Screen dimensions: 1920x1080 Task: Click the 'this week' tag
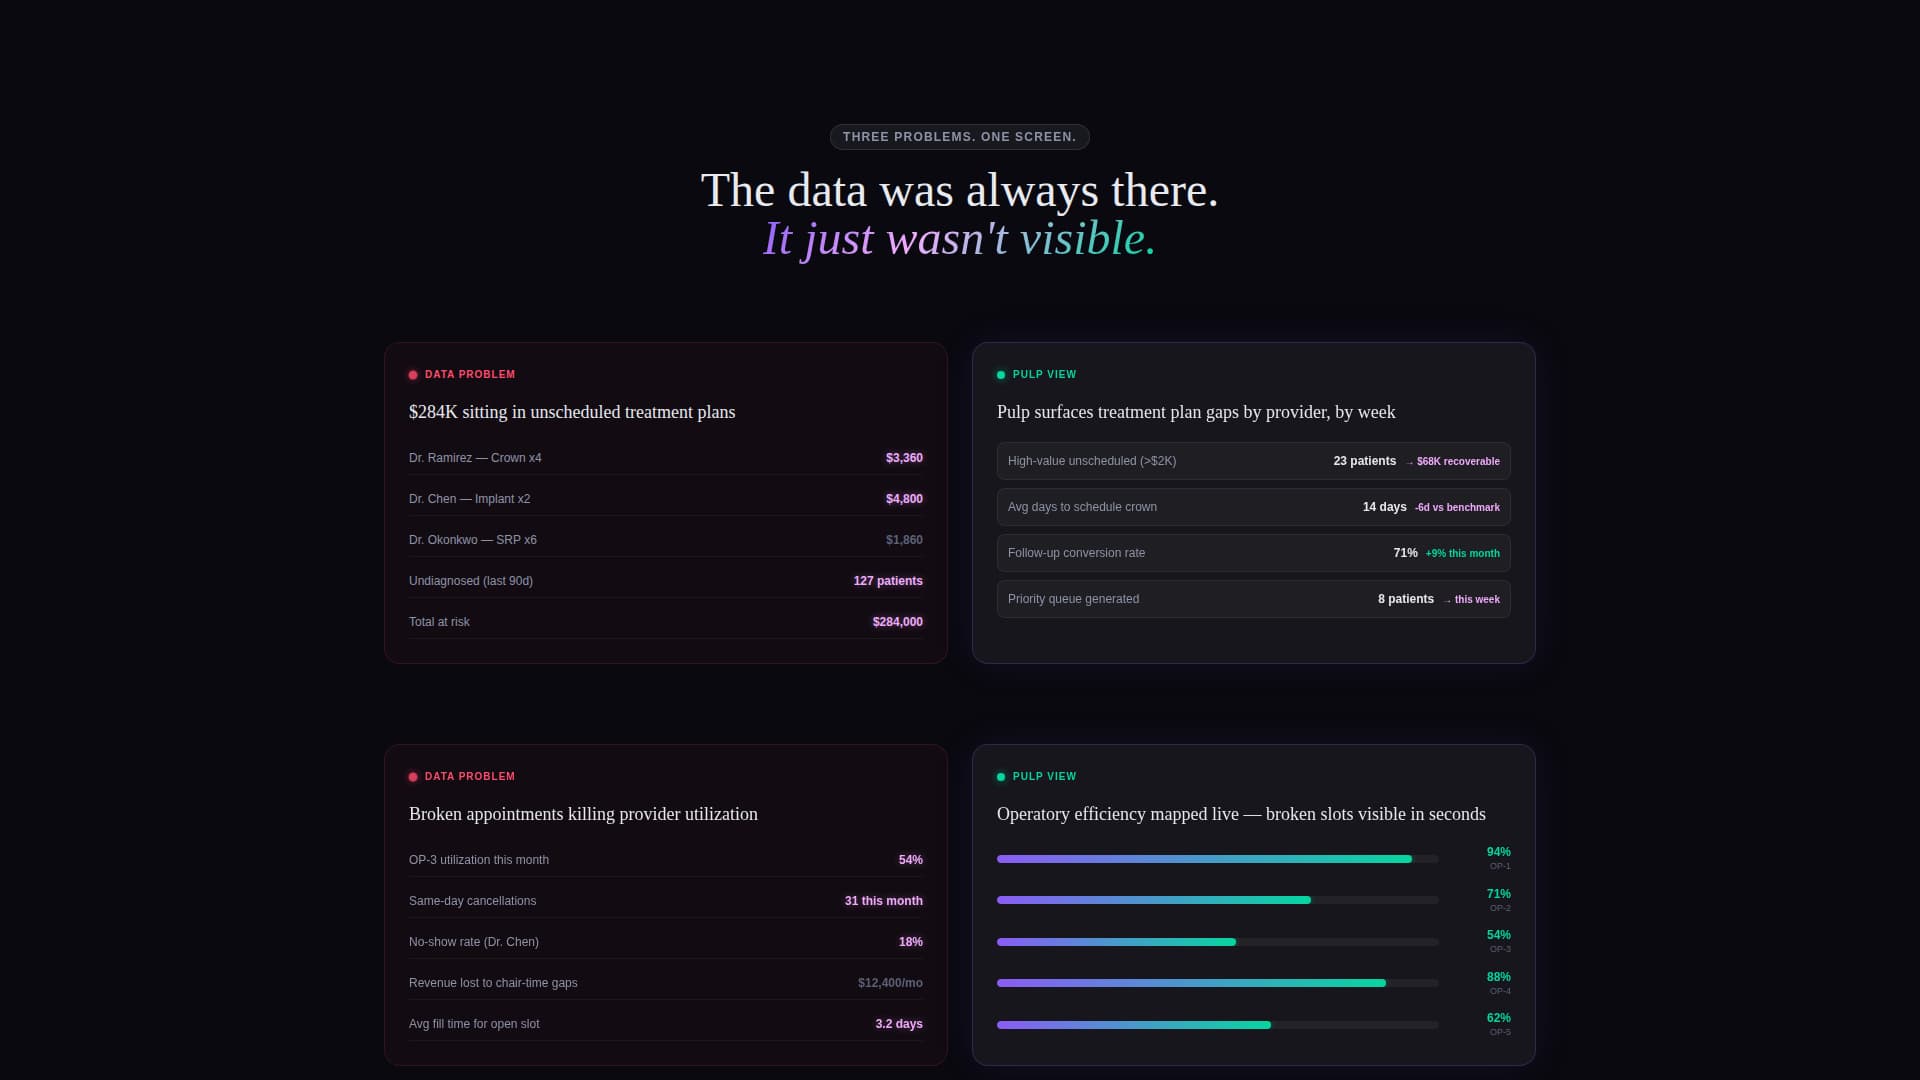click(x=1472, y=600)
